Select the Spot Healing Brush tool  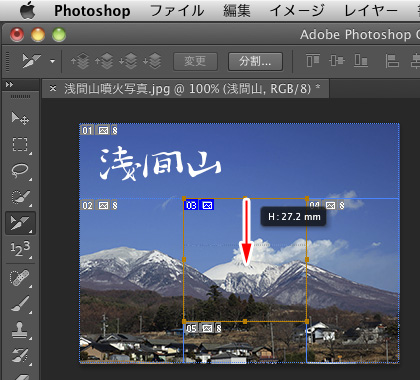point(20,278)
